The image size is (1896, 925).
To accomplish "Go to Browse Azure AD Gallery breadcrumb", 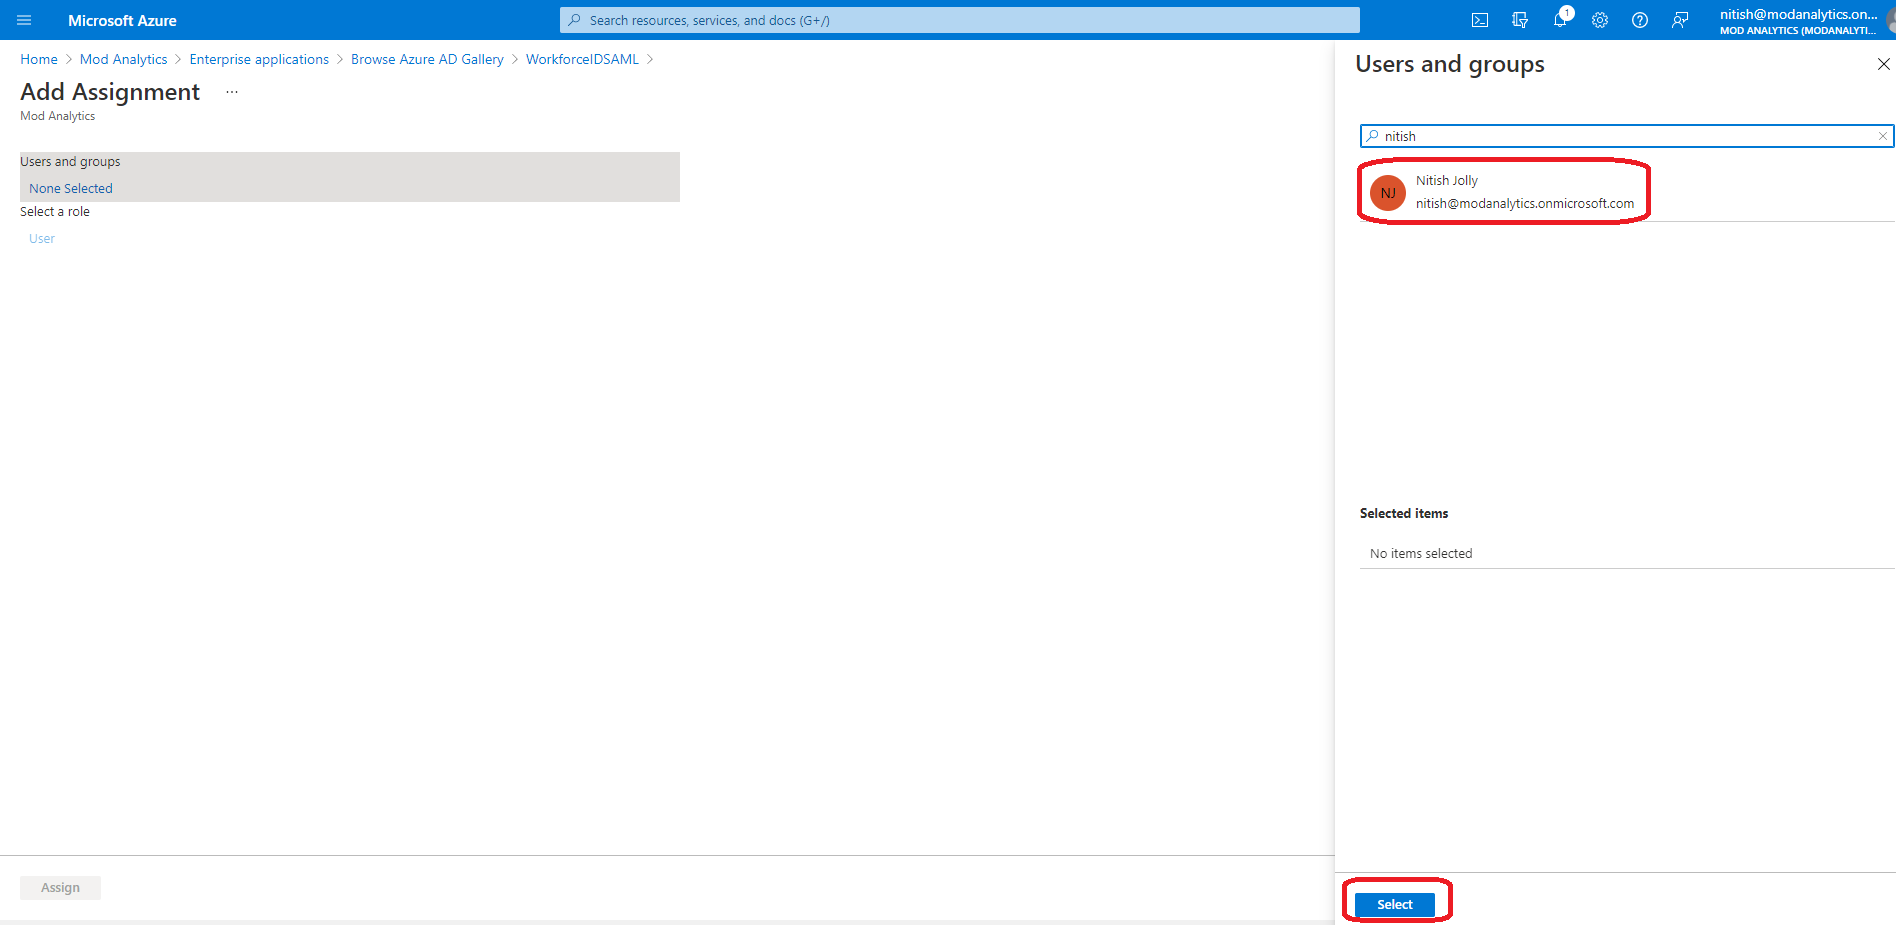I will pyautogui.click(x=427, y=59).
